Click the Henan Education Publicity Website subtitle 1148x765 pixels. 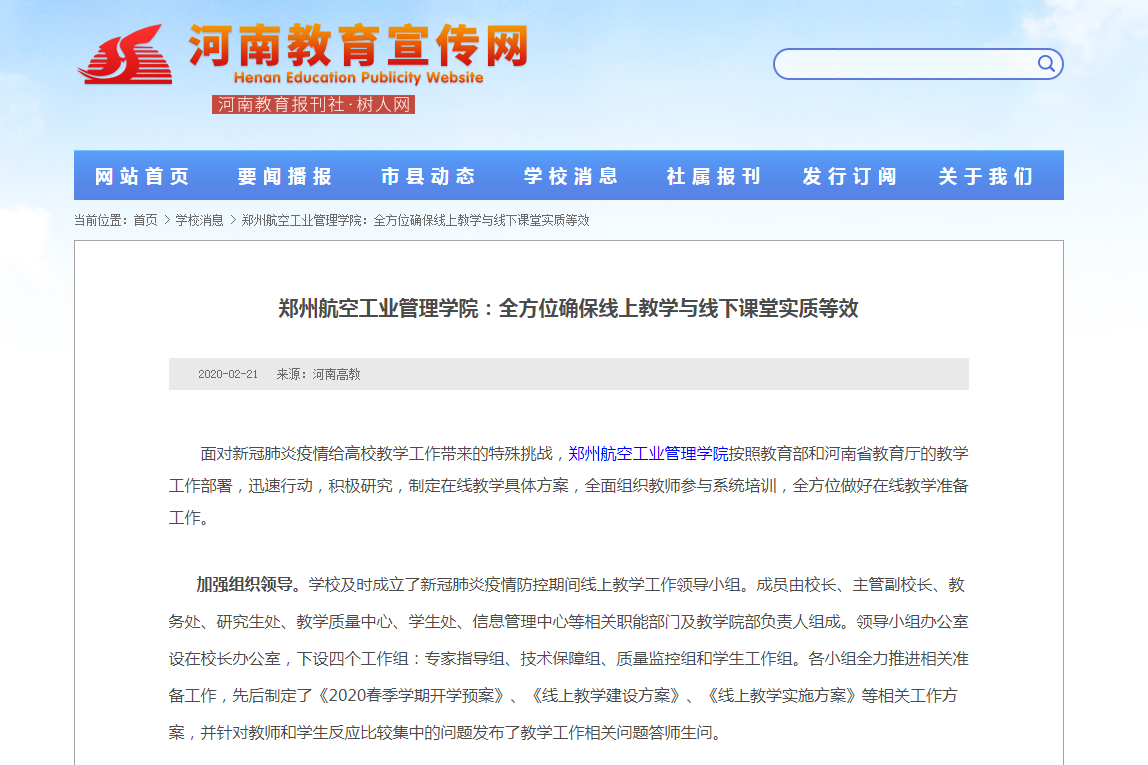coord(359,78)
